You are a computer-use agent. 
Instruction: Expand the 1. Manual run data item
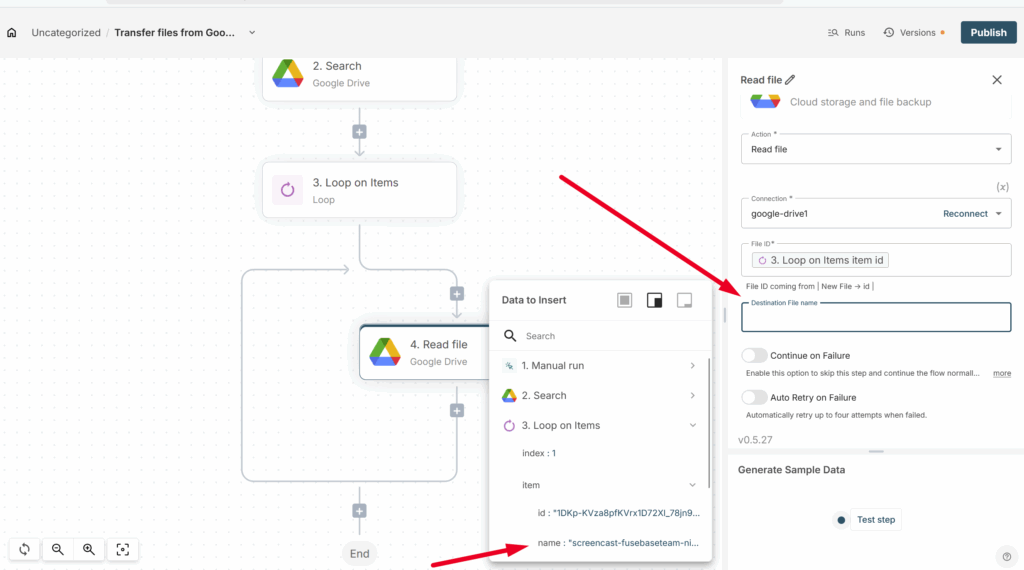pos(692,366)
